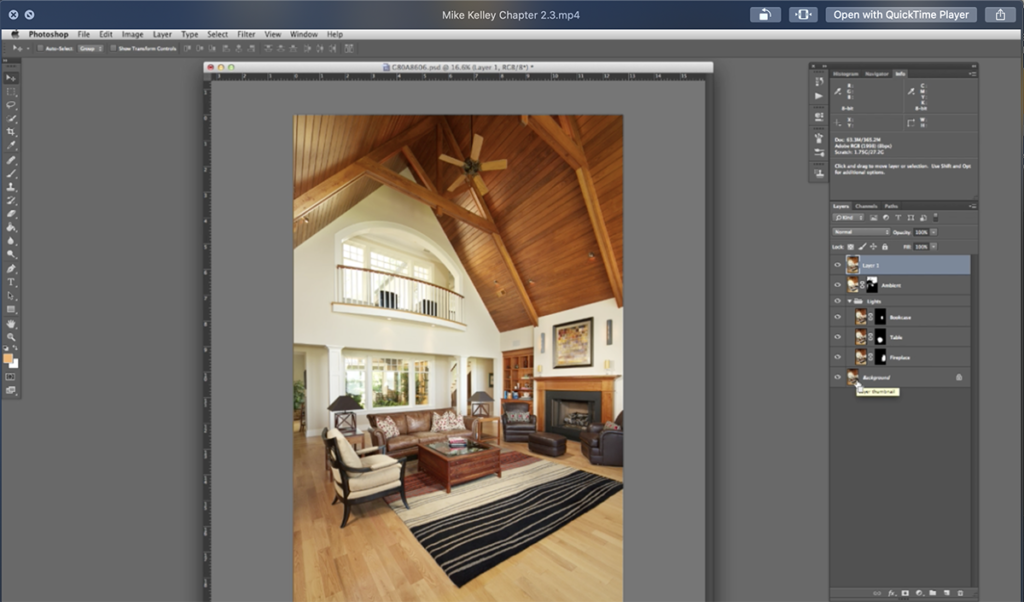Activate the Zoom tool

pyautogui.click(x=12, y=338)
